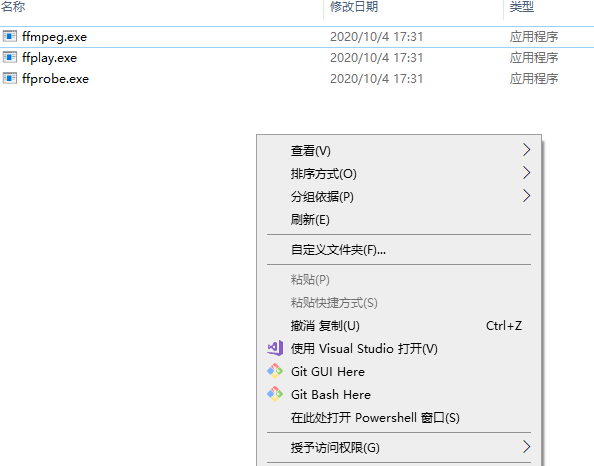This screenshot has width=594, height=466.
Task: Click the ffplay.exe application icon
Action: click(x=10, y=57)
